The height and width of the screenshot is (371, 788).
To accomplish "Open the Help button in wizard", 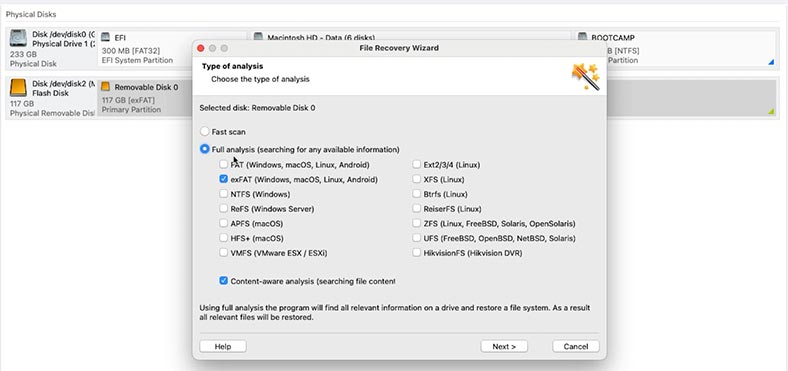I will 223,346.
